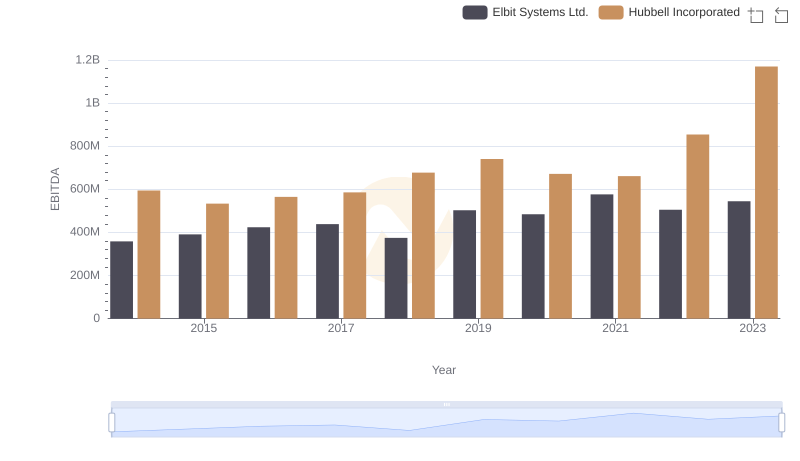800x461 pixels.
Task: Click the Elbit Systems 2023 bar
Action: pos(739,260)
